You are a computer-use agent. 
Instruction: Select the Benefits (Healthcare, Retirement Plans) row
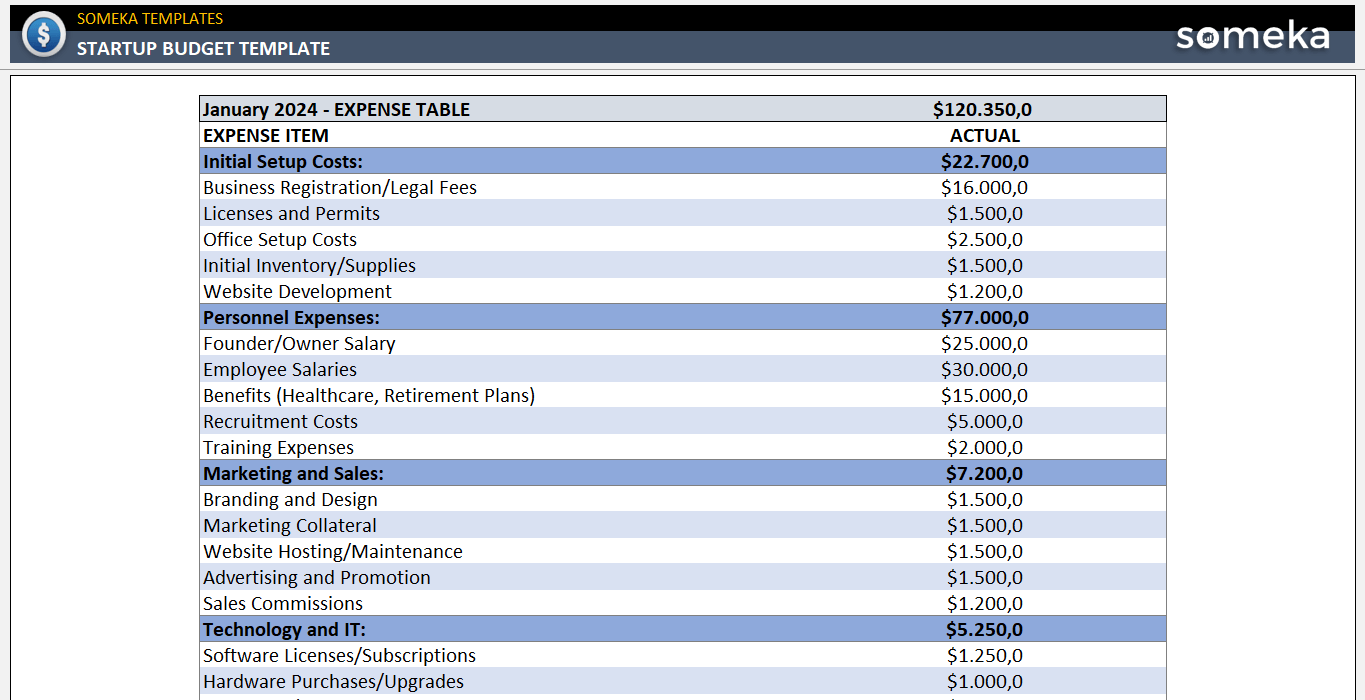click(683, 395)
